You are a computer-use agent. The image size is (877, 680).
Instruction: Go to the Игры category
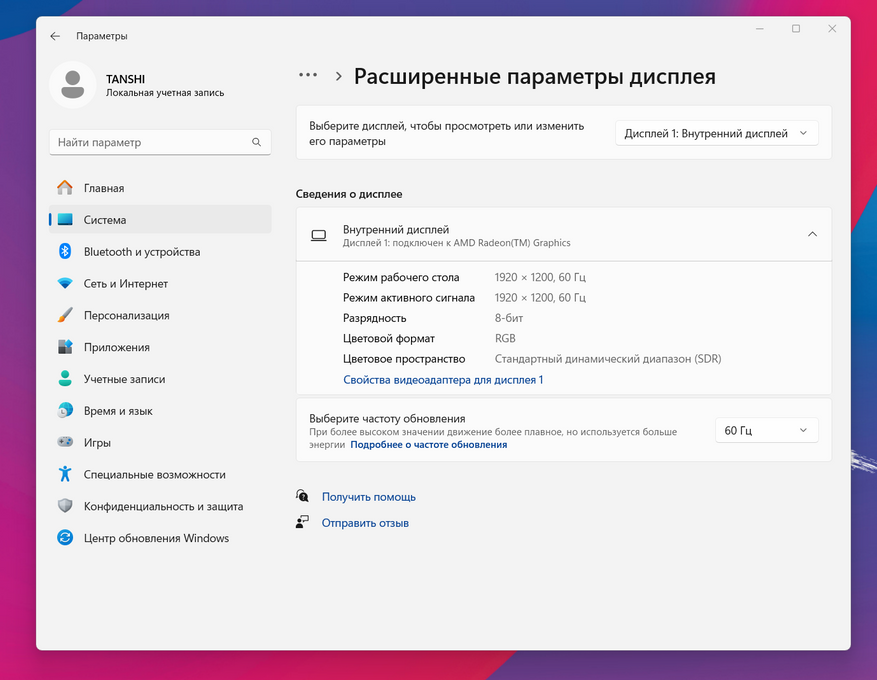coord(160,442)
